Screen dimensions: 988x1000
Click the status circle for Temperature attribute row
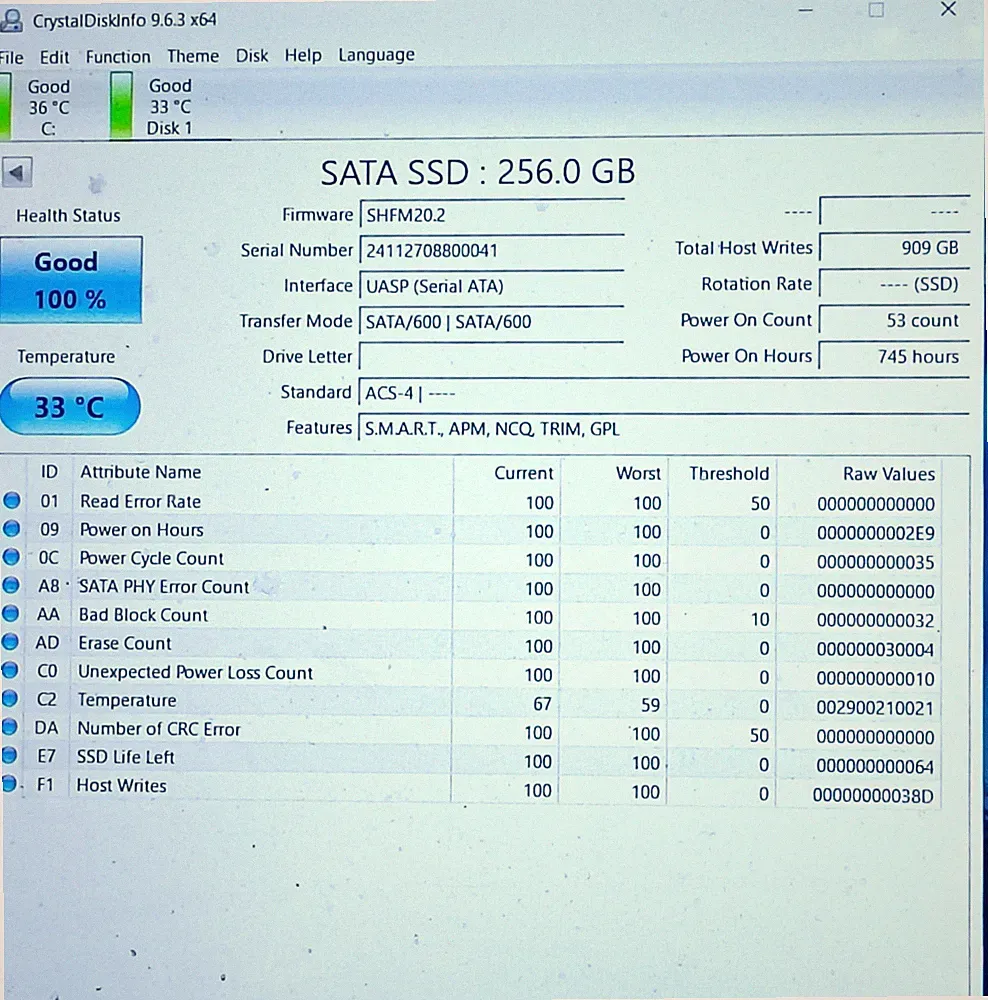(10, 698)
